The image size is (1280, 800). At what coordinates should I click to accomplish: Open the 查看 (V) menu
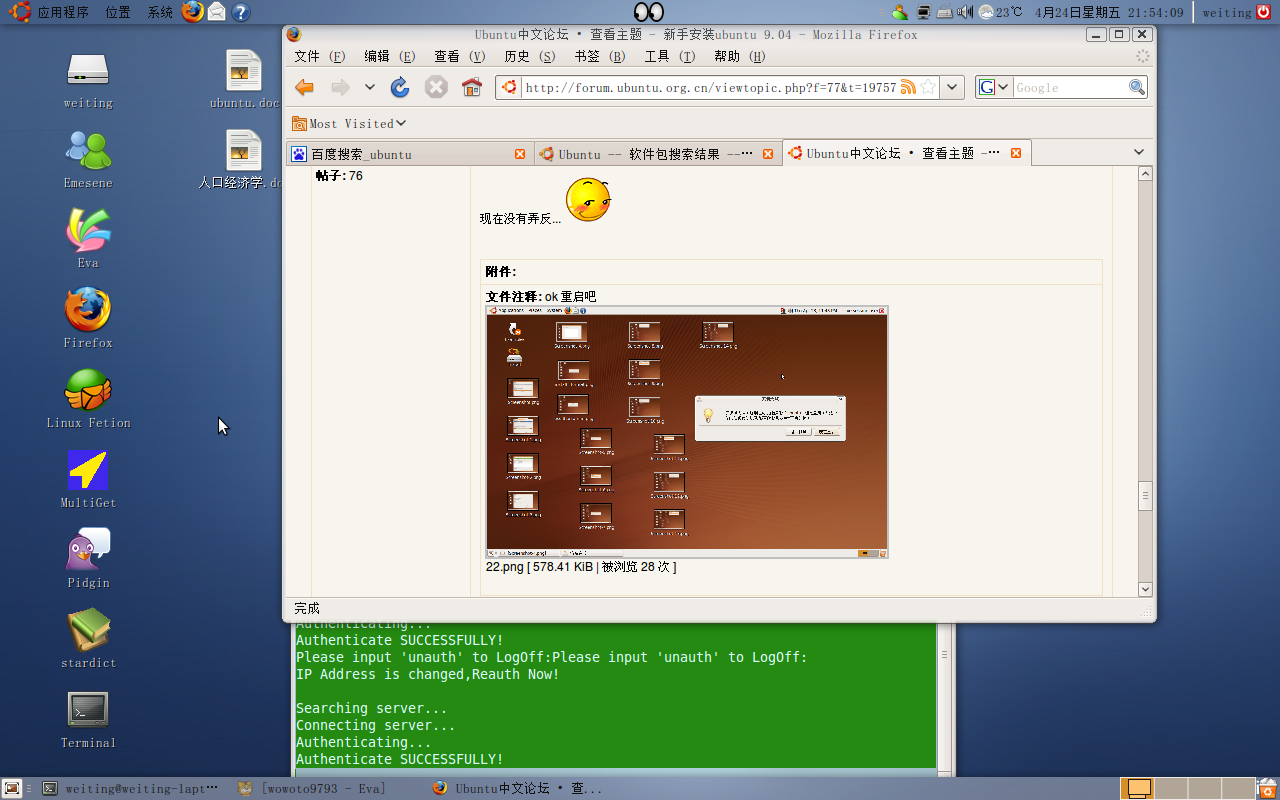pyautogui.click(x=459, y=57)
